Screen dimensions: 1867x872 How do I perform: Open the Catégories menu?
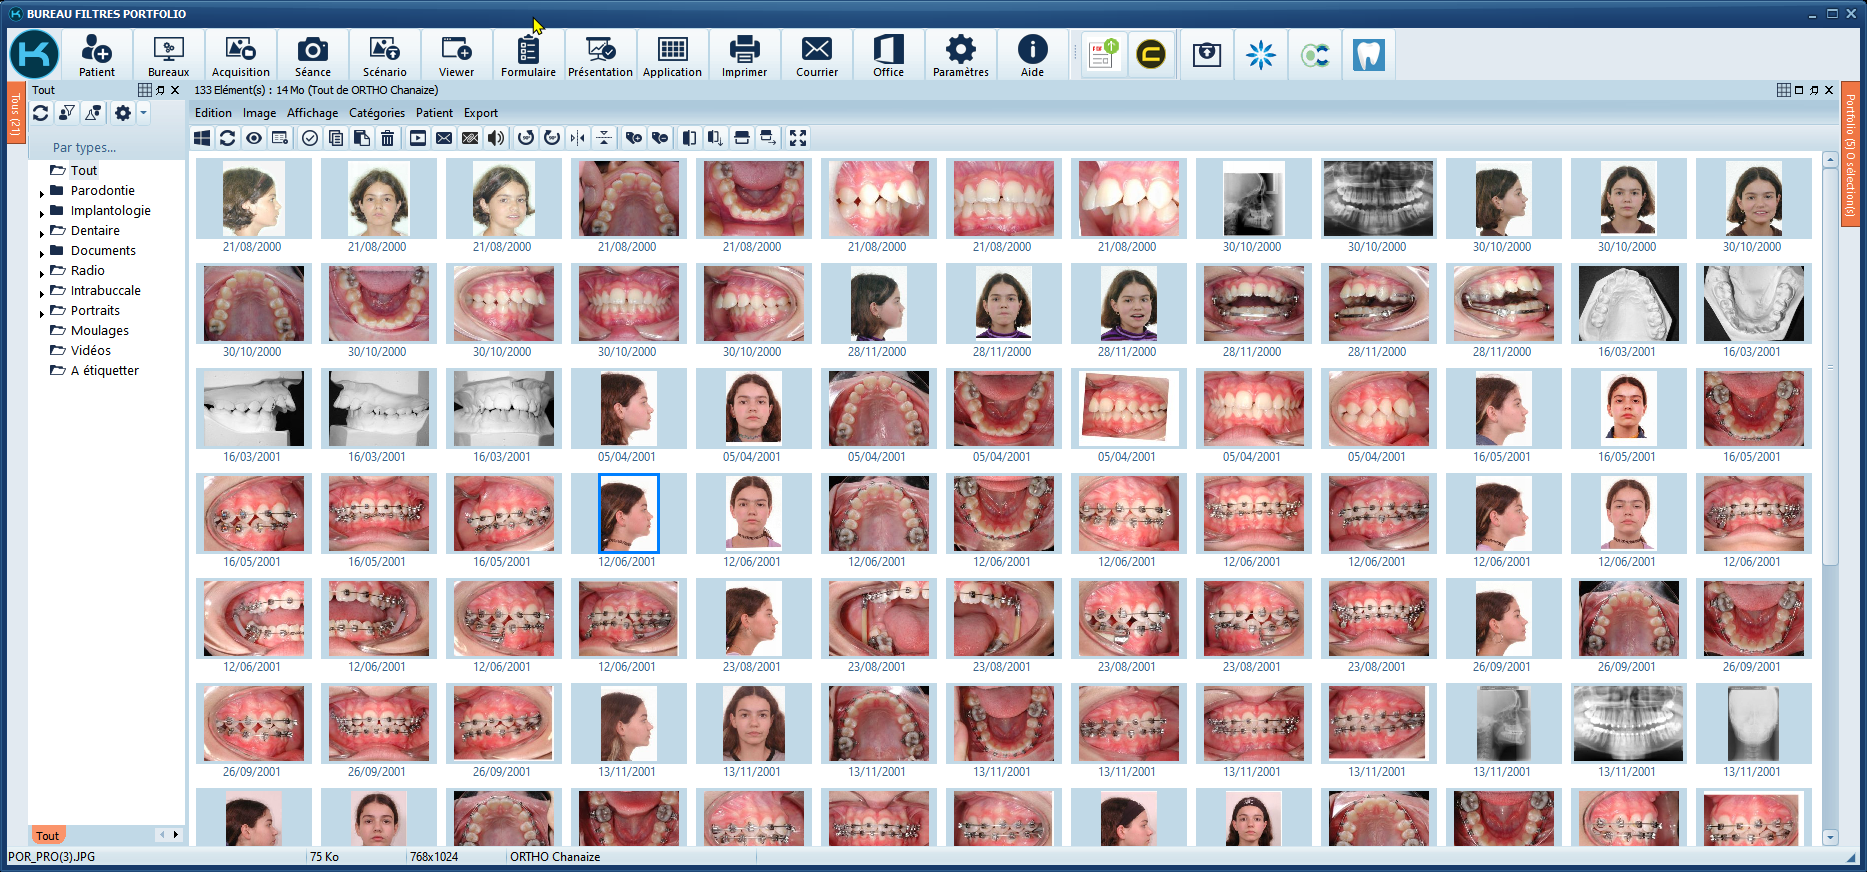[x=377, y=113]
